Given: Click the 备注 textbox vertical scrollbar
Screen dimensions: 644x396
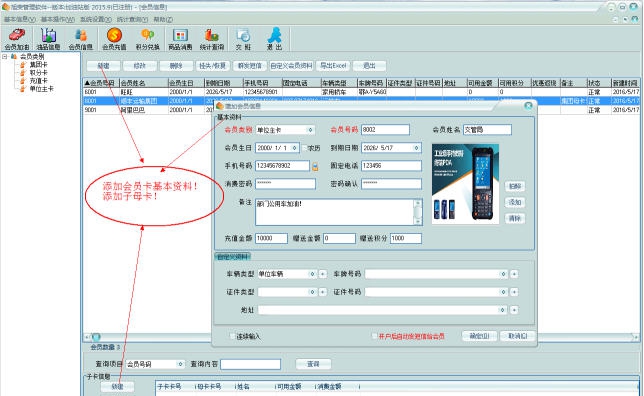Looking at the screenshot, I should (x=418, y=212).
